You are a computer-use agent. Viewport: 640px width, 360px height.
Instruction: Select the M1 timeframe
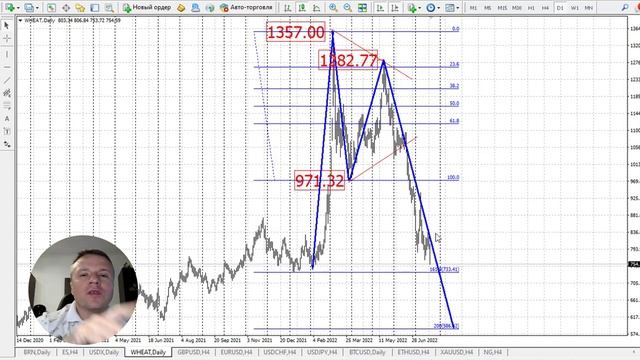(473, 8)
